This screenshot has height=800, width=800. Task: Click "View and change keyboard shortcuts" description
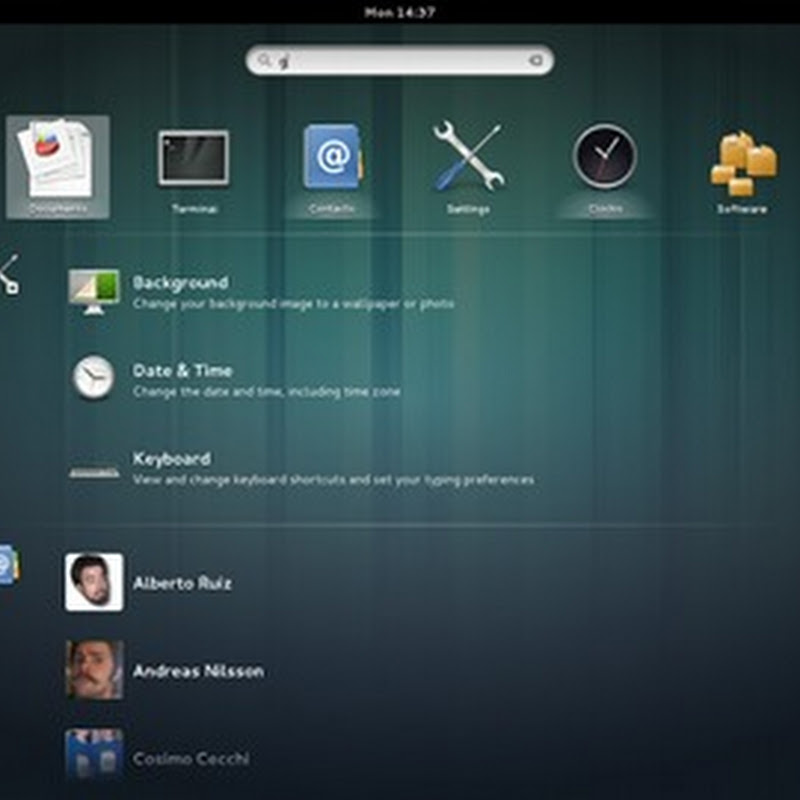pyautogui.click(x=334, y=480)
